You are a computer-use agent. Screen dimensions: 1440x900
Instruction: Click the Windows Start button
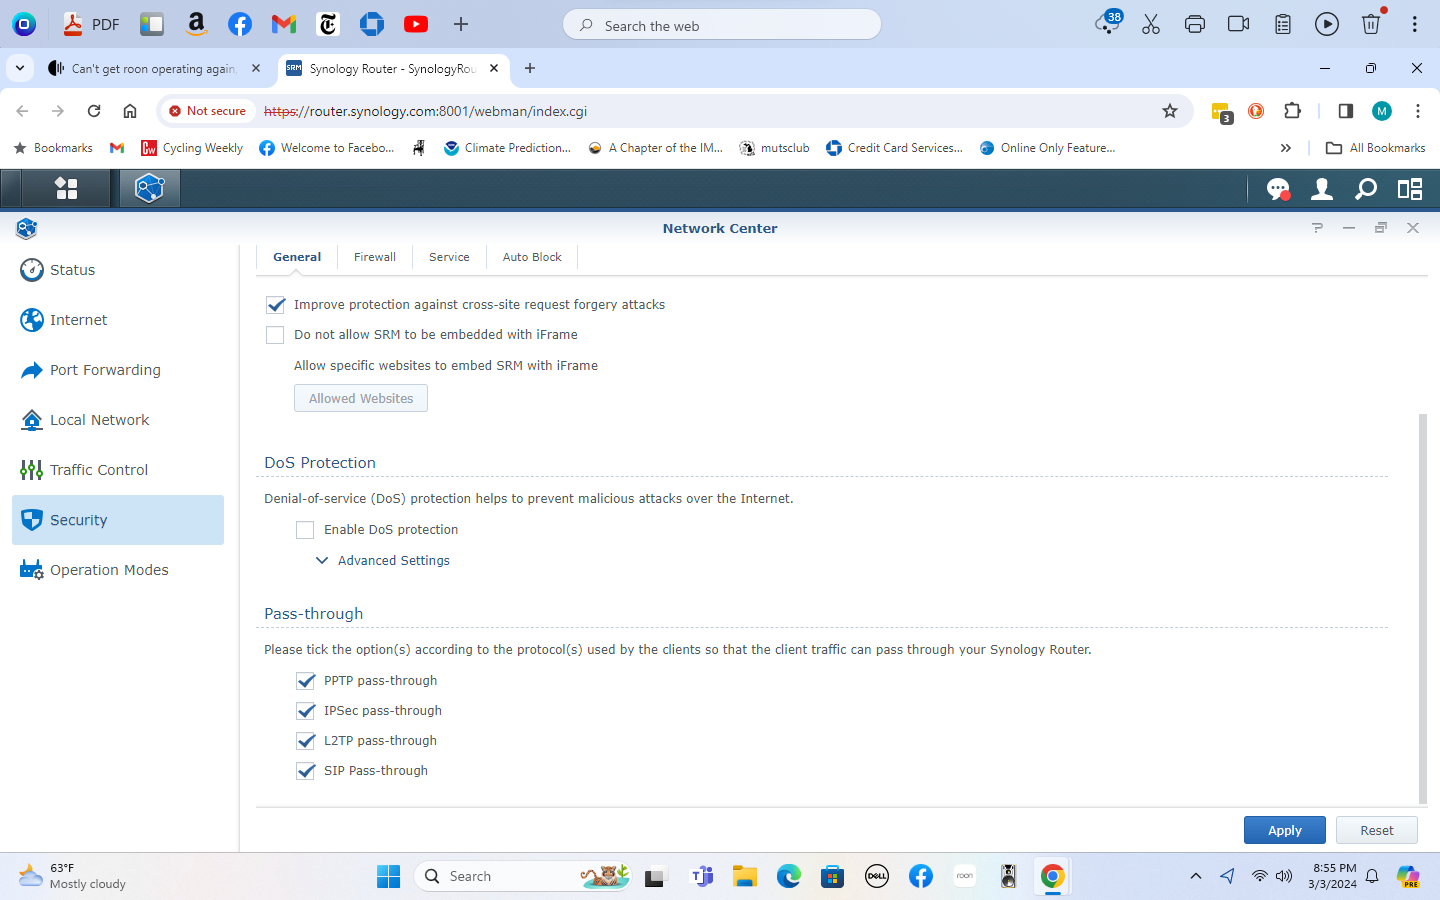pos(388,876)
